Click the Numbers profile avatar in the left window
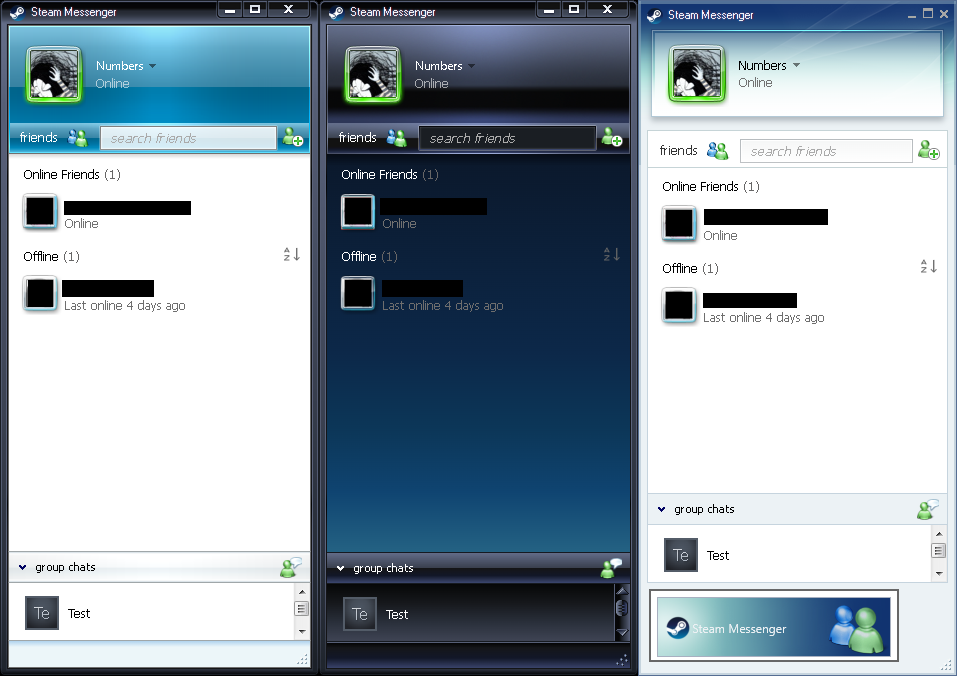 point(54,74)
